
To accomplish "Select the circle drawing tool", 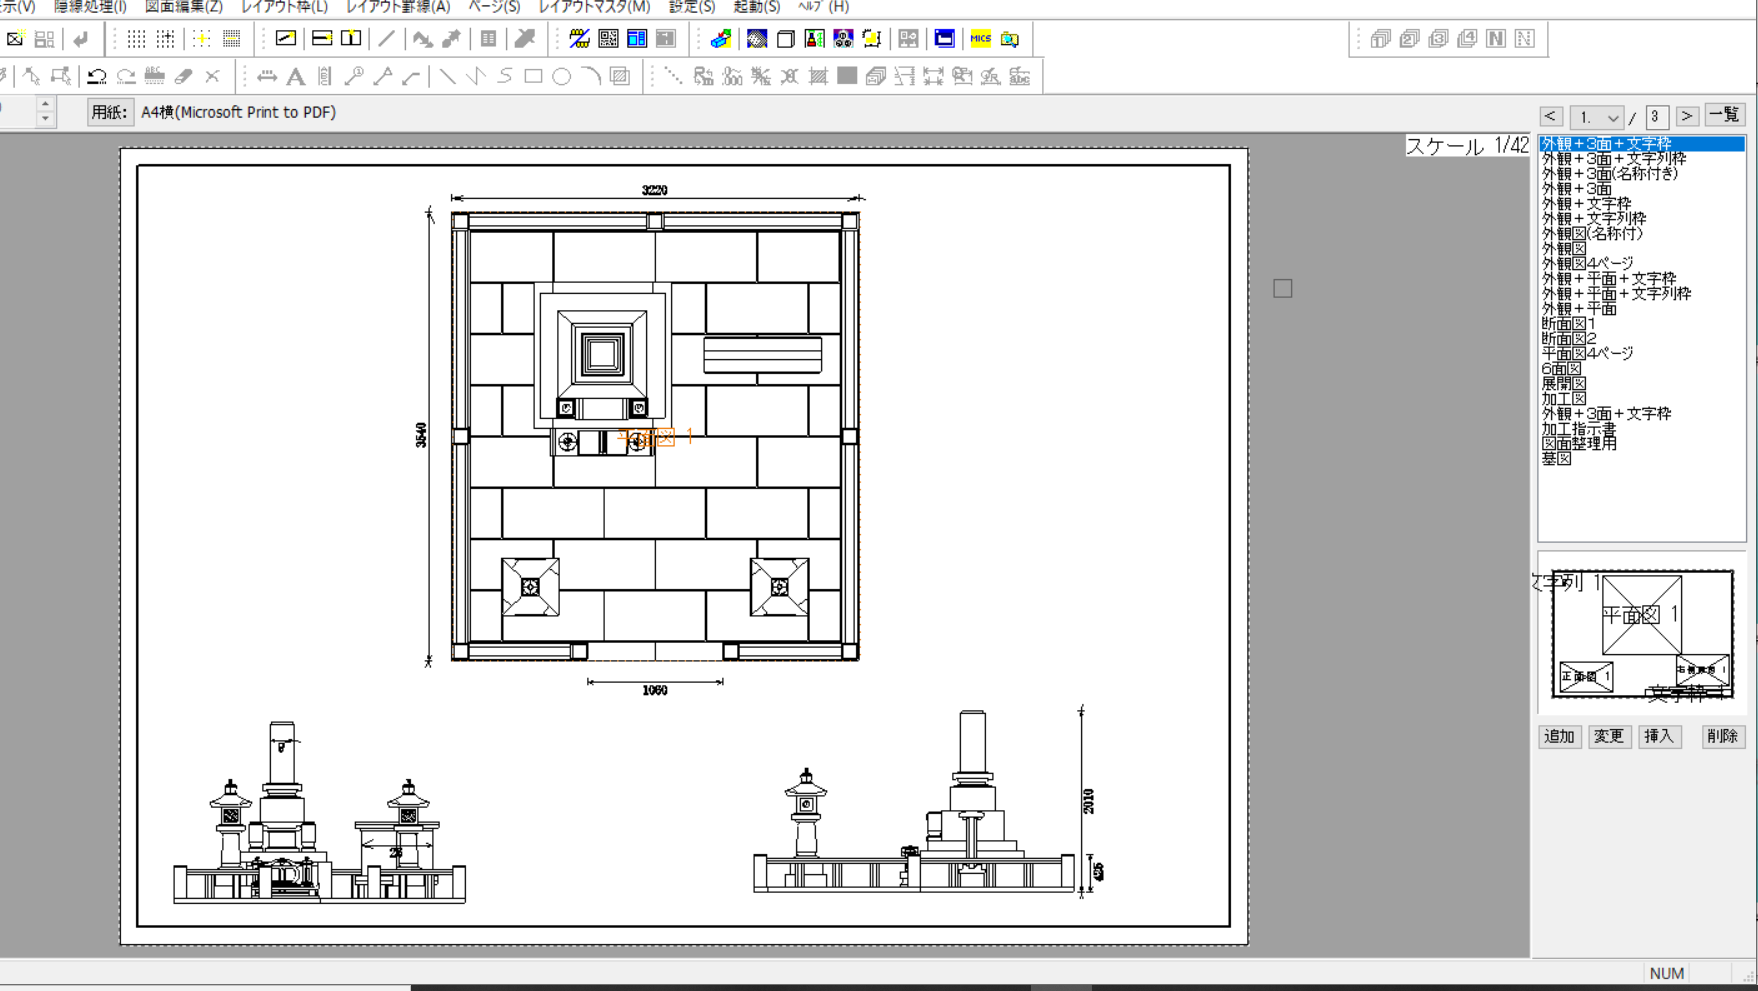I will tap(562, 76).
